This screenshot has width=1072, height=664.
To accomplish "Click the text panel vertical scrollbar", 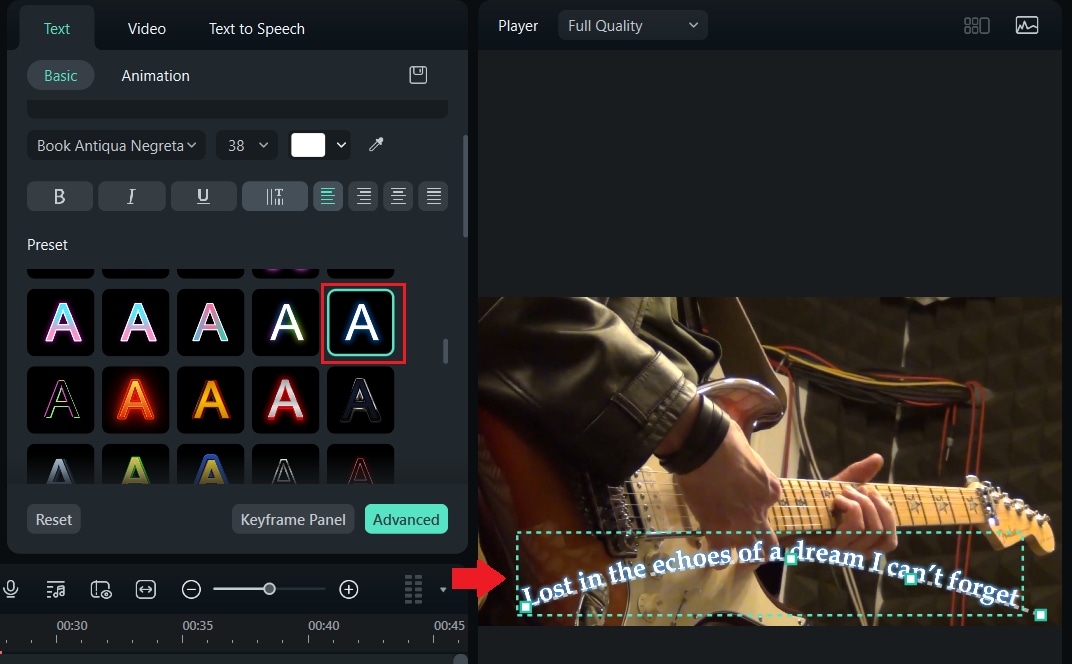I will pyautogui.click(x=465, y=186).
